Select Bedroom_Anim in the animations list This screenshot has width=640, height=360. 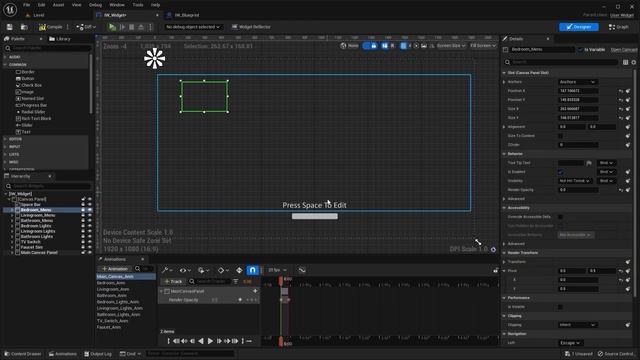(x=111, y=283)
